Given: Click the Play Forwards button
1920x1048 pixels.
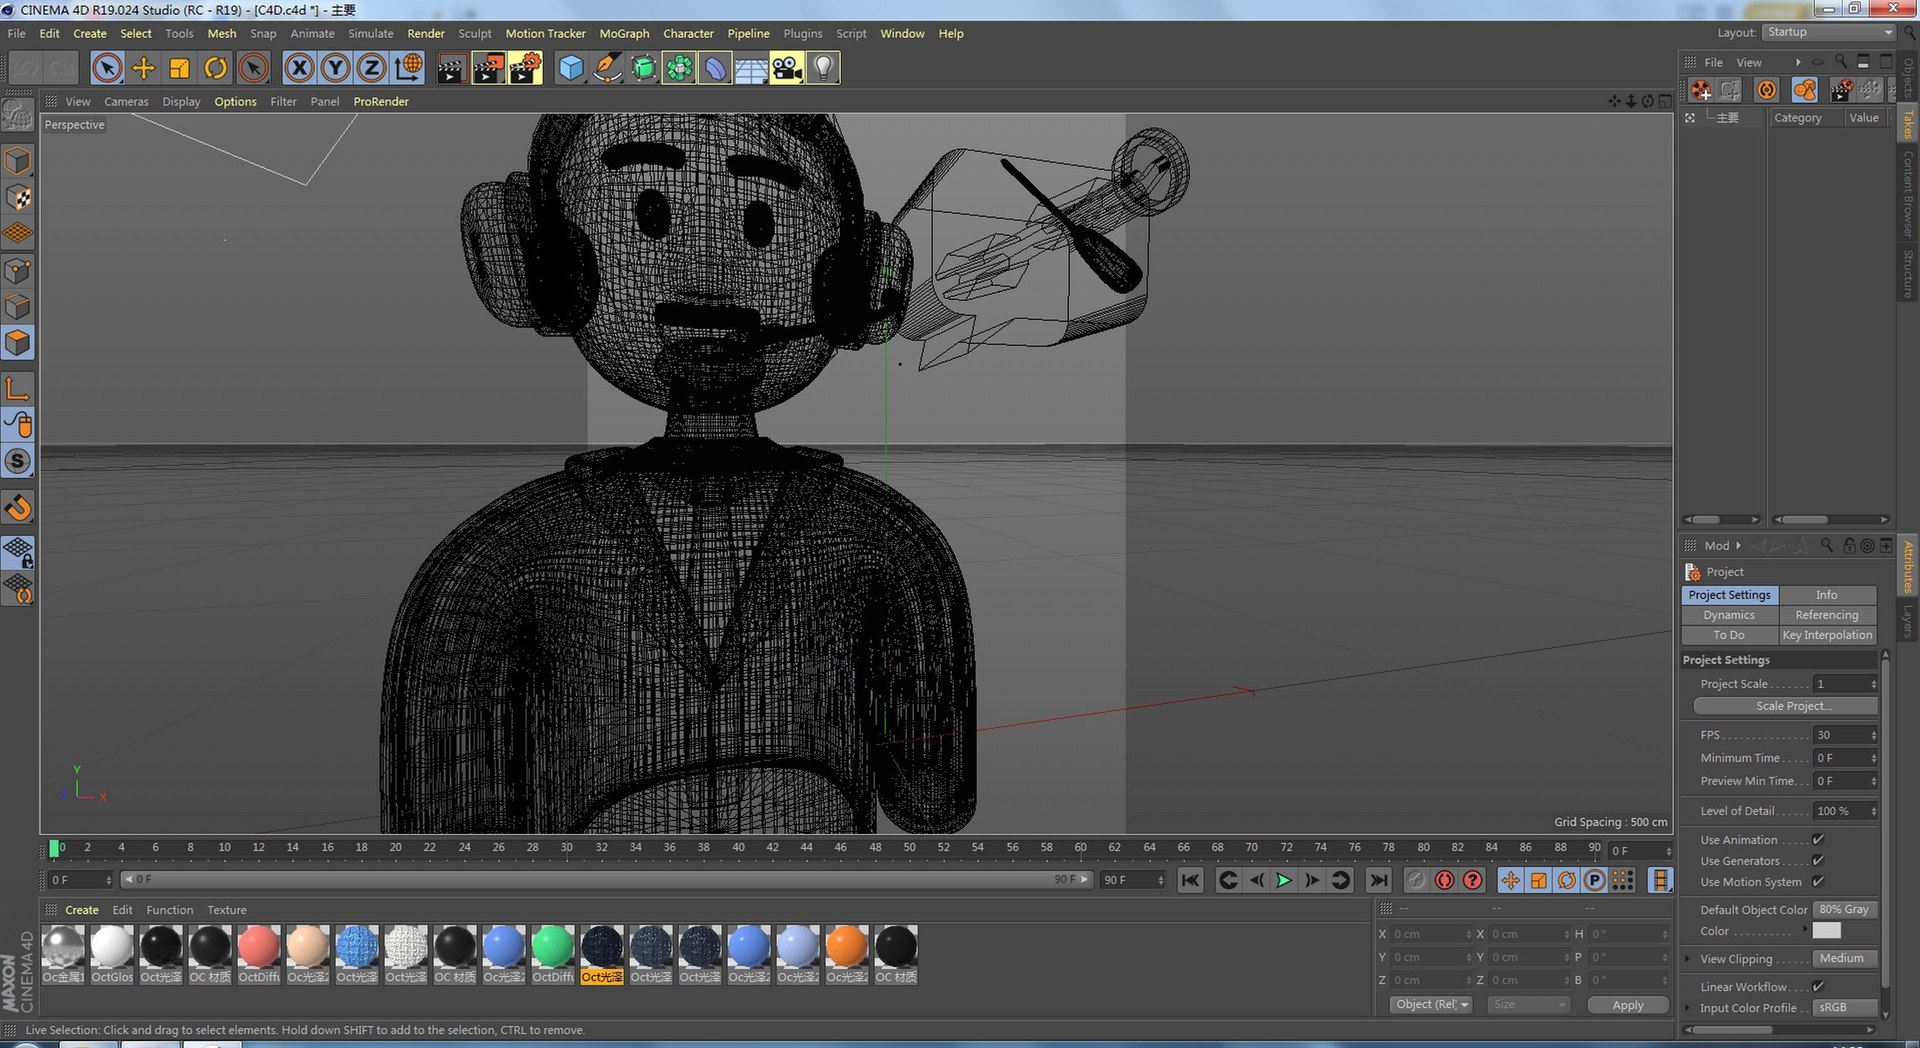Looking at the screenshot, I should click(x=1284, y=880).
